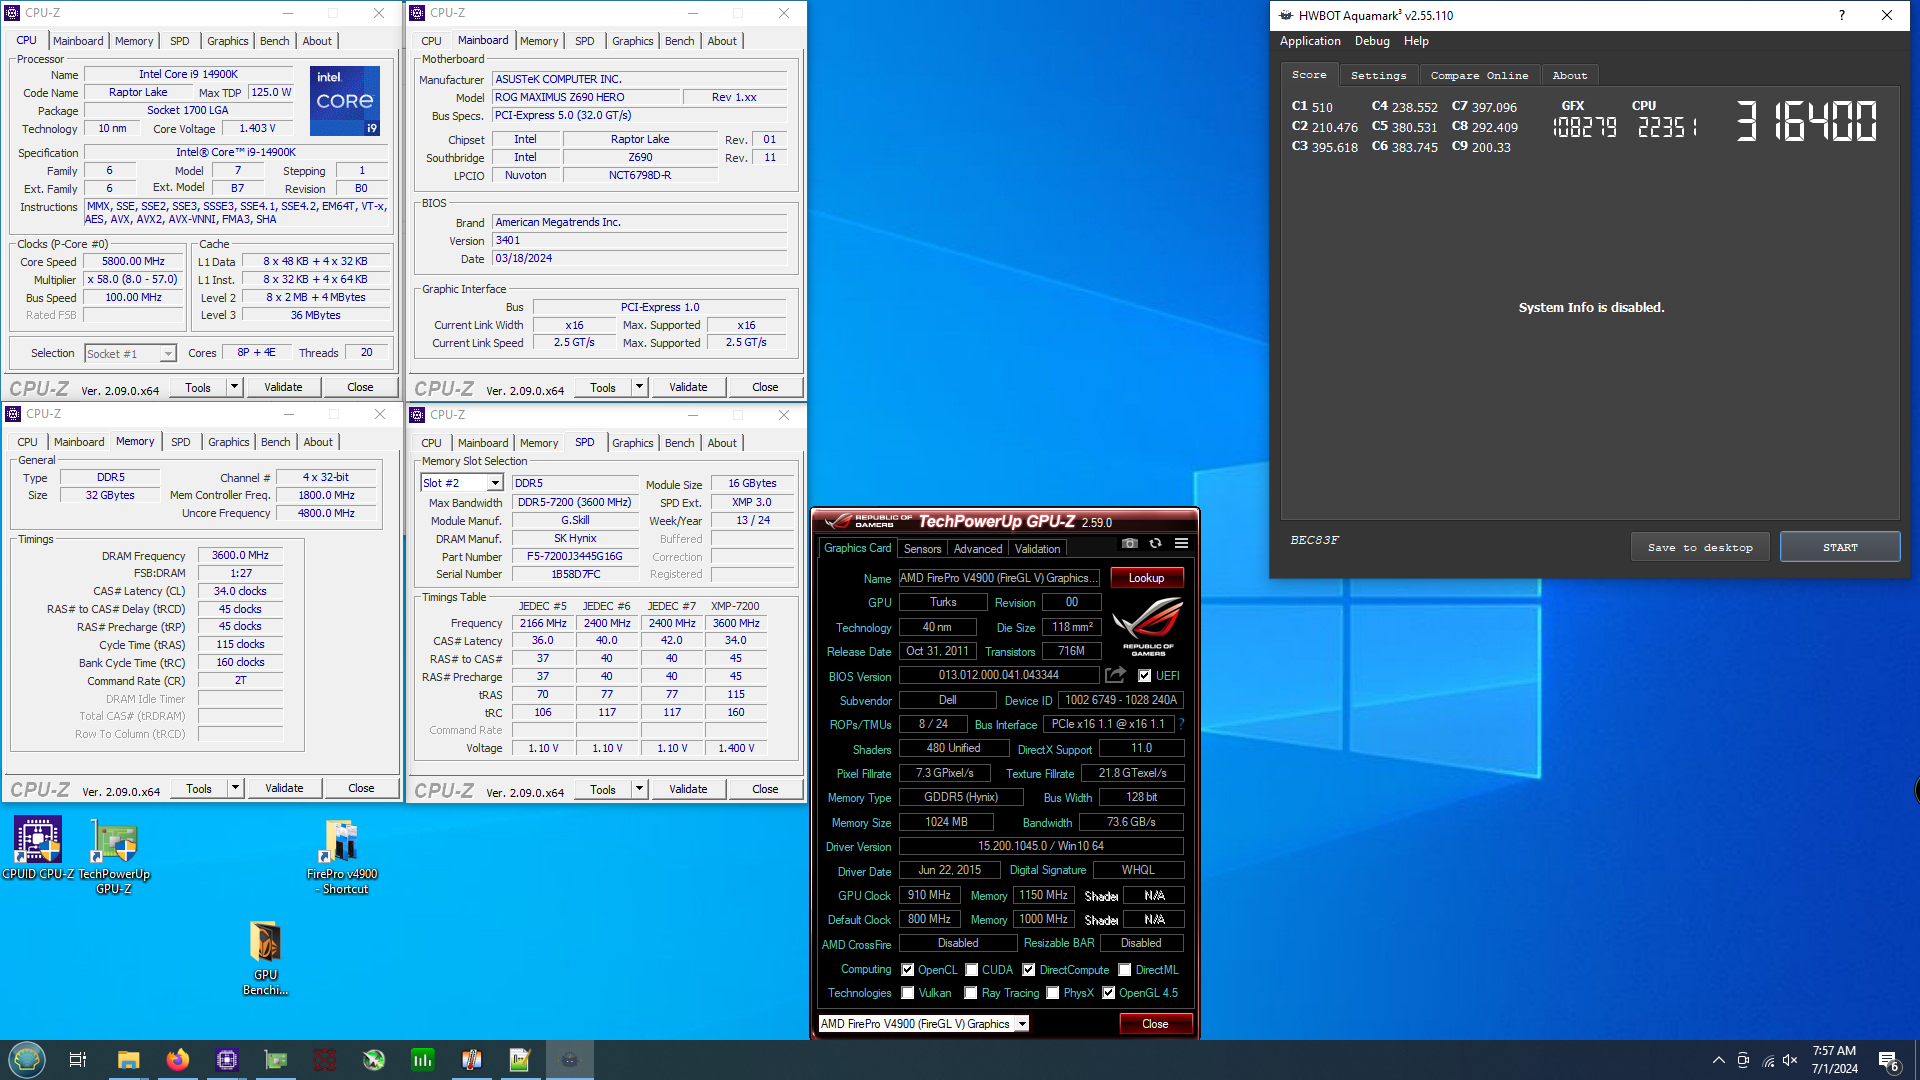Viewport: 1920px width, 1080px height.
Task: Click Tools in the top-left CPU-Z window
Action: [198, 387]
